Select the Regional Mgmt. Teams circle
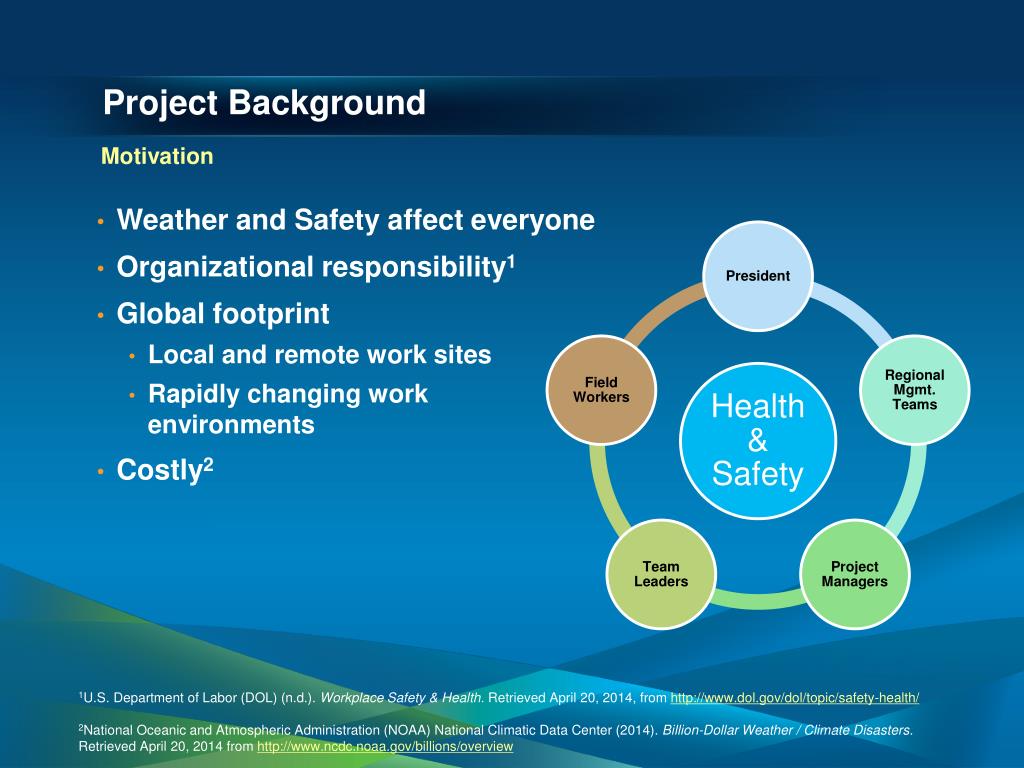Screen dimensions: 1024x768 [914, 390]
